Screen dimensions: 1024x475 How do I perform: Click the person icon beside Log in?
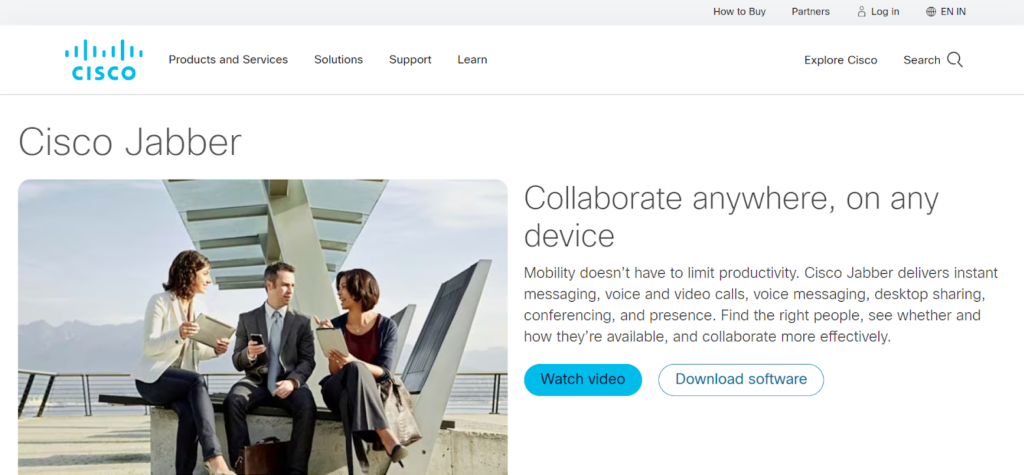[862, 12]
